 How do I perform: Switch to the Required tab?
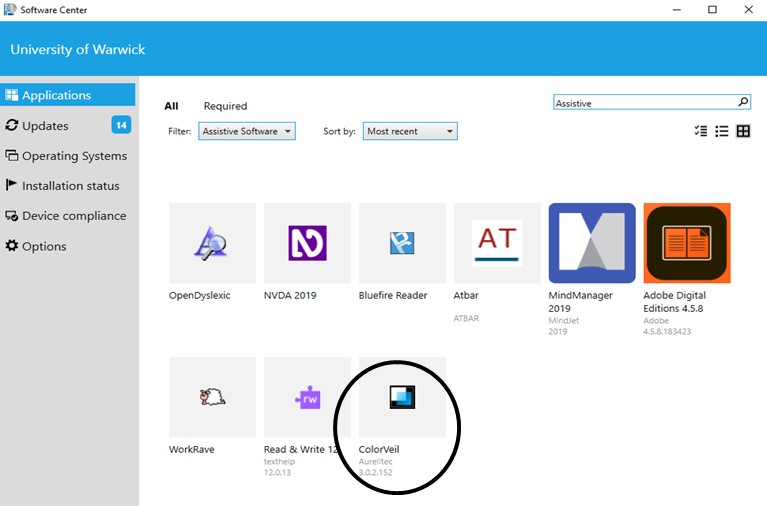225,106
